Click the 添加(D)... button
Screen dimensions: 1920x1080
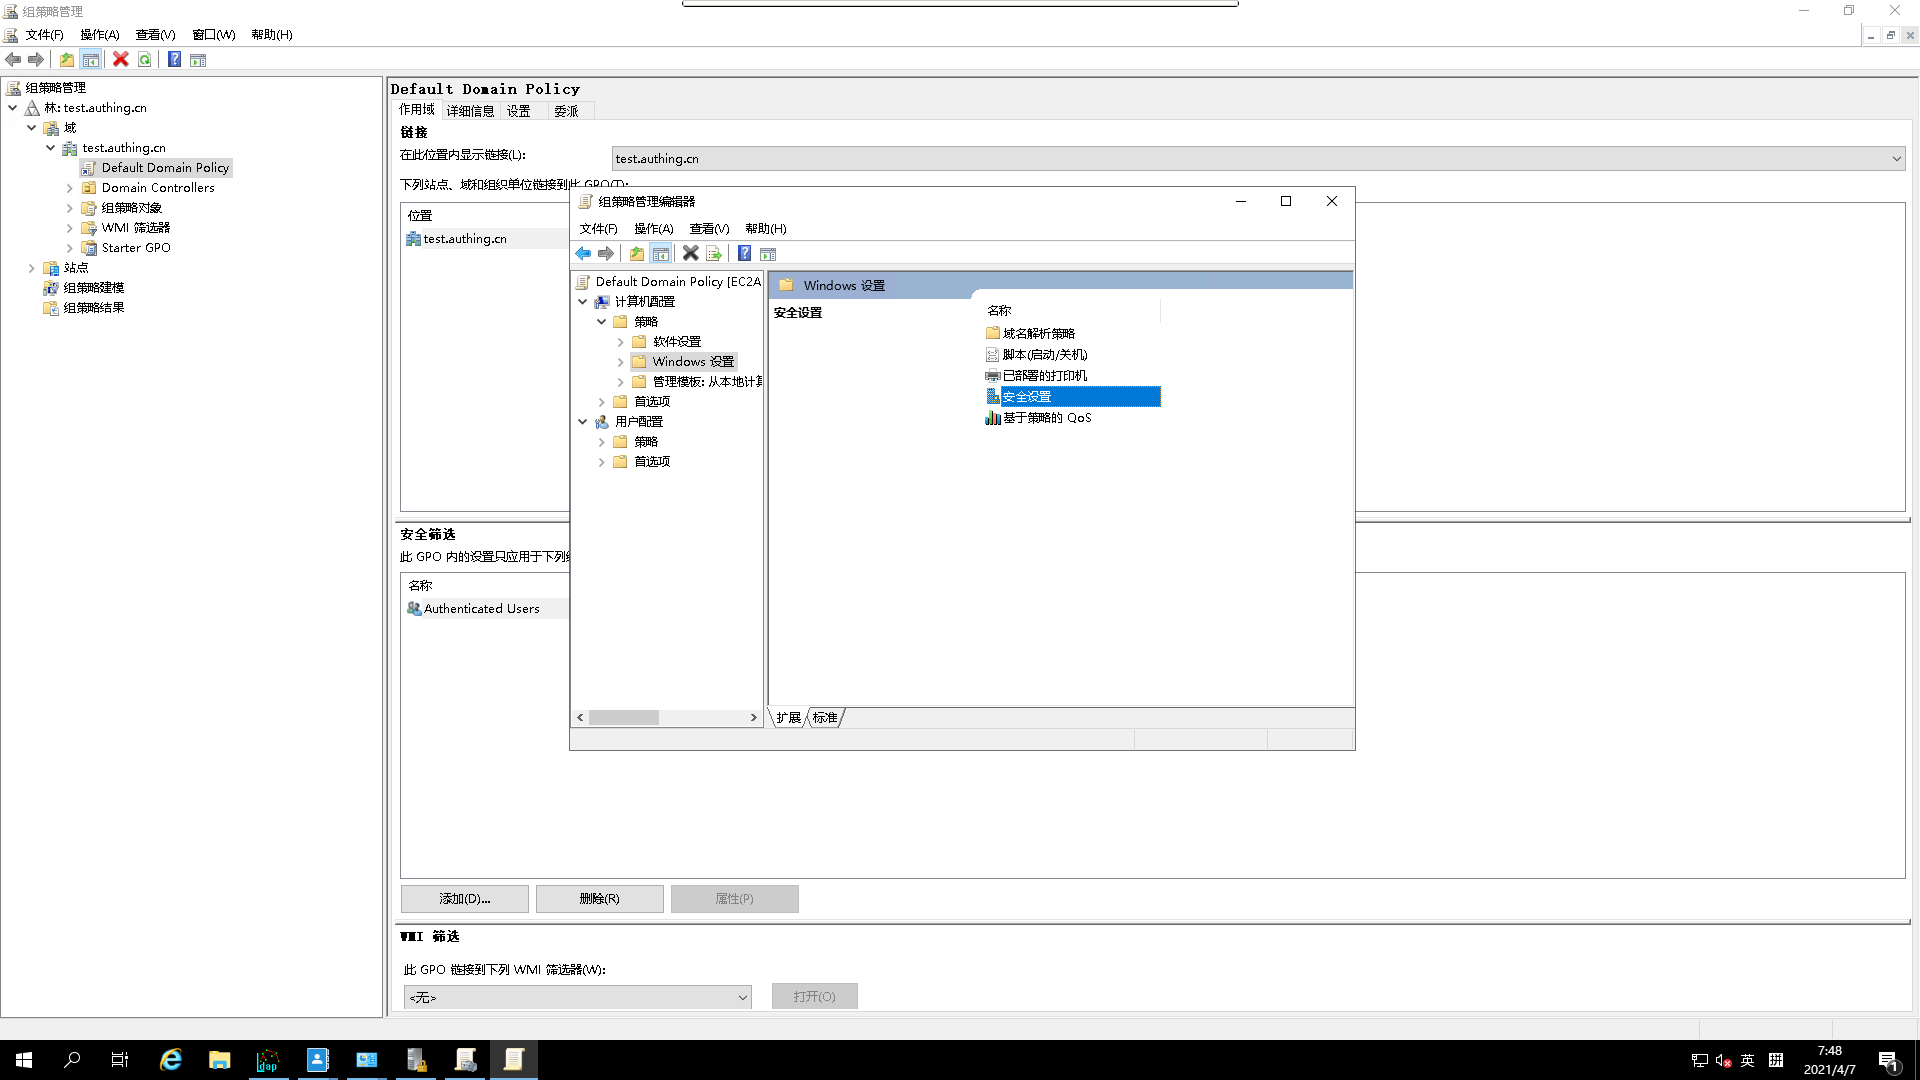pos(464,899)
